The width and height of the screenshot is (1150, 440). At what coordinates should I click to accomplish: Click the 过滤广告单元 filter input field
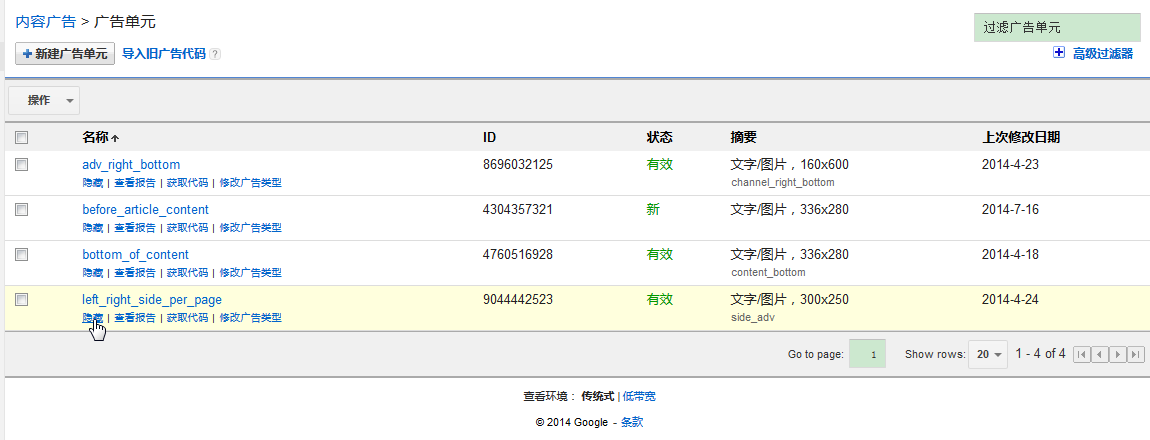1057,27
